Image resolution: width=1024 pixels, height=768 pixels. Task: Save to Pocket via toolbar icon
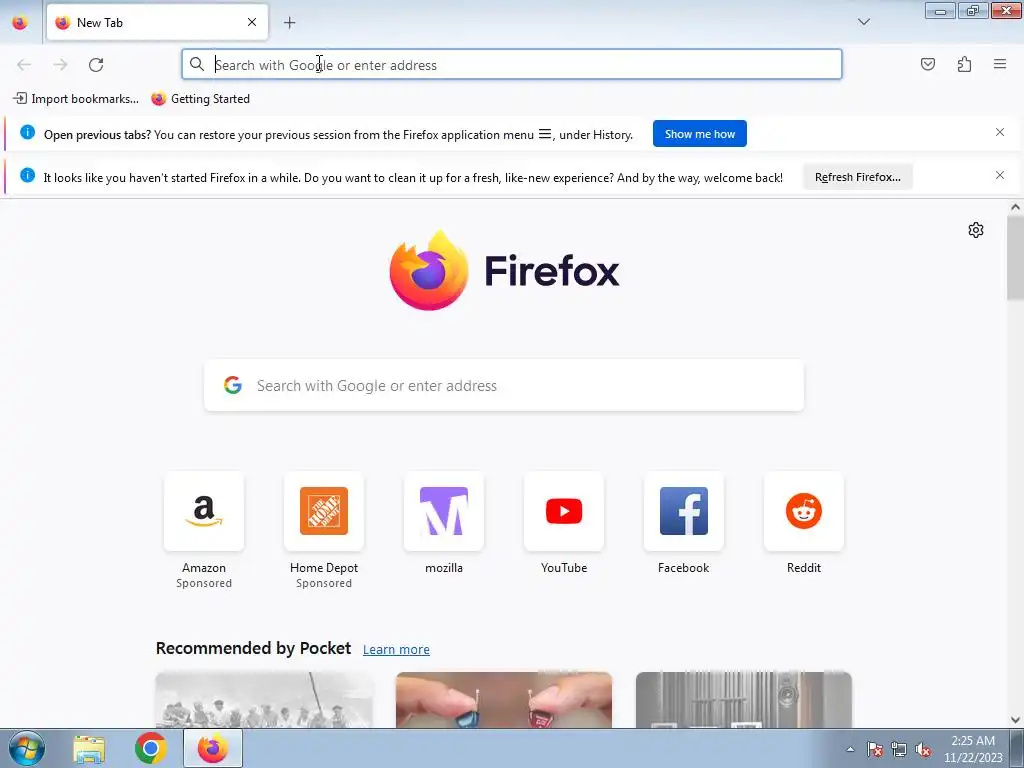928,64
